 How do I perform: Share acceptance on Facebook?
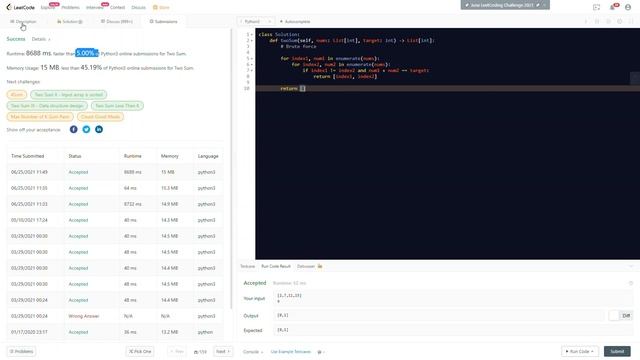73,129
